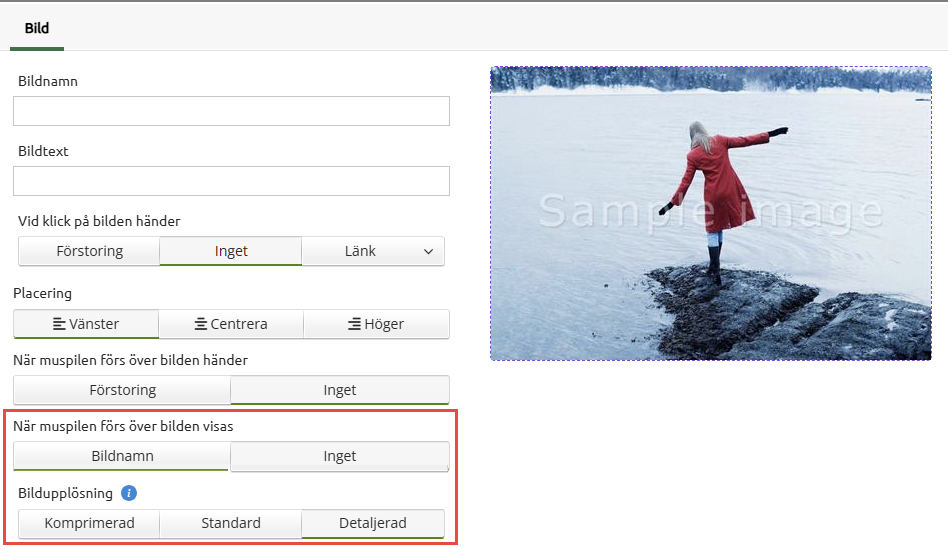Focus the Bildtext input box
Screen dimensions: 948x549
231,181
